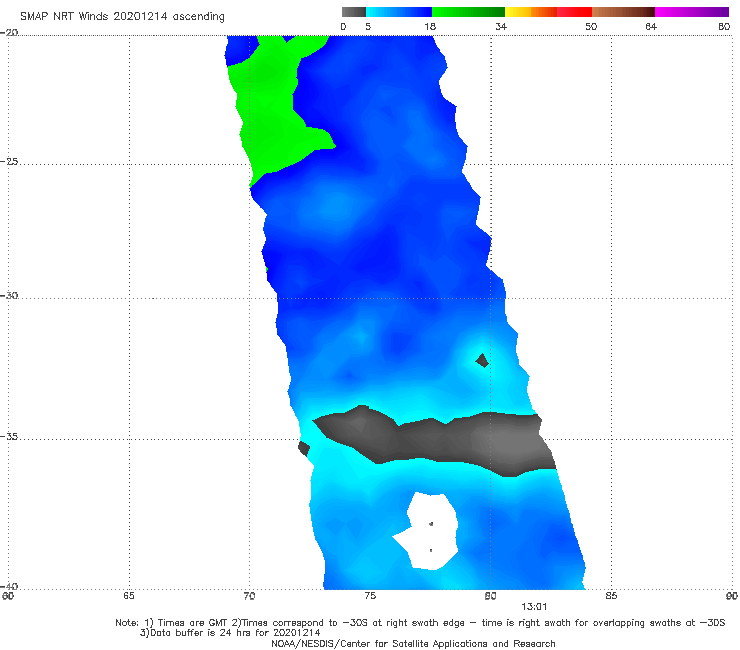
Task: Click the color bar label '34'
Action: click(501, 27)
